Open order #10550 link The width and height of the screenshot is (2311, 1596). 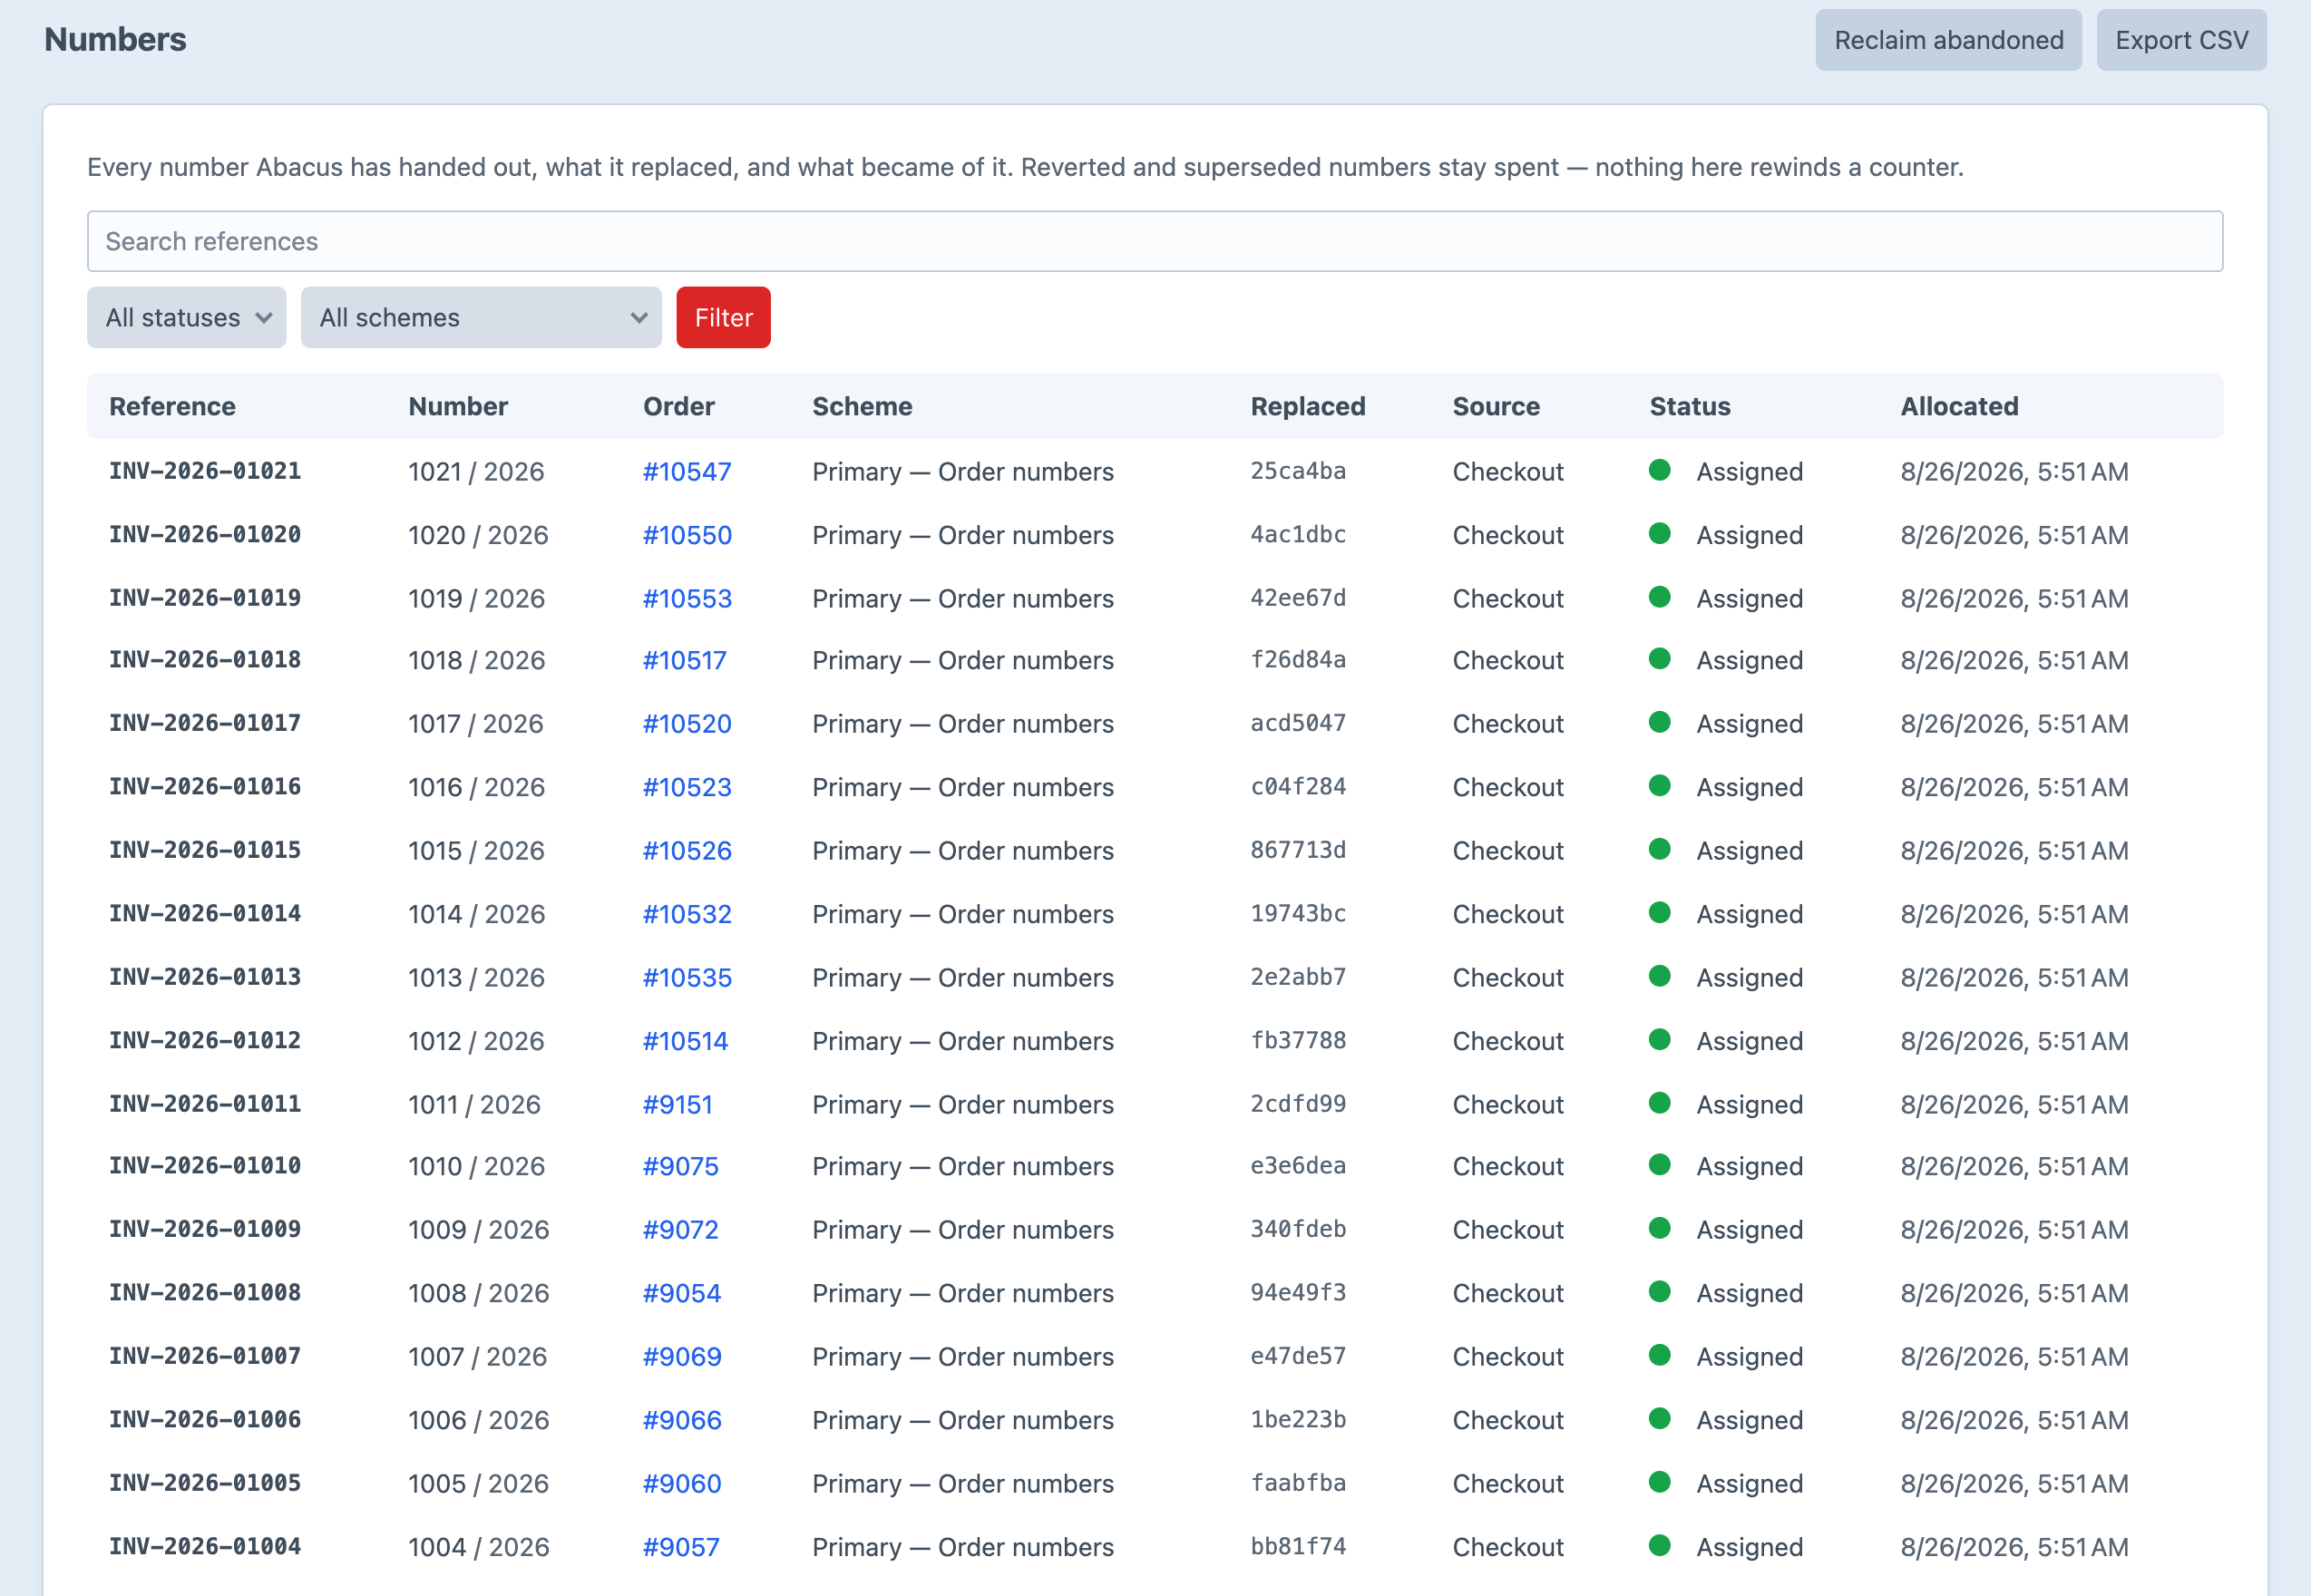pyautogui.click(x=687, y=535)
